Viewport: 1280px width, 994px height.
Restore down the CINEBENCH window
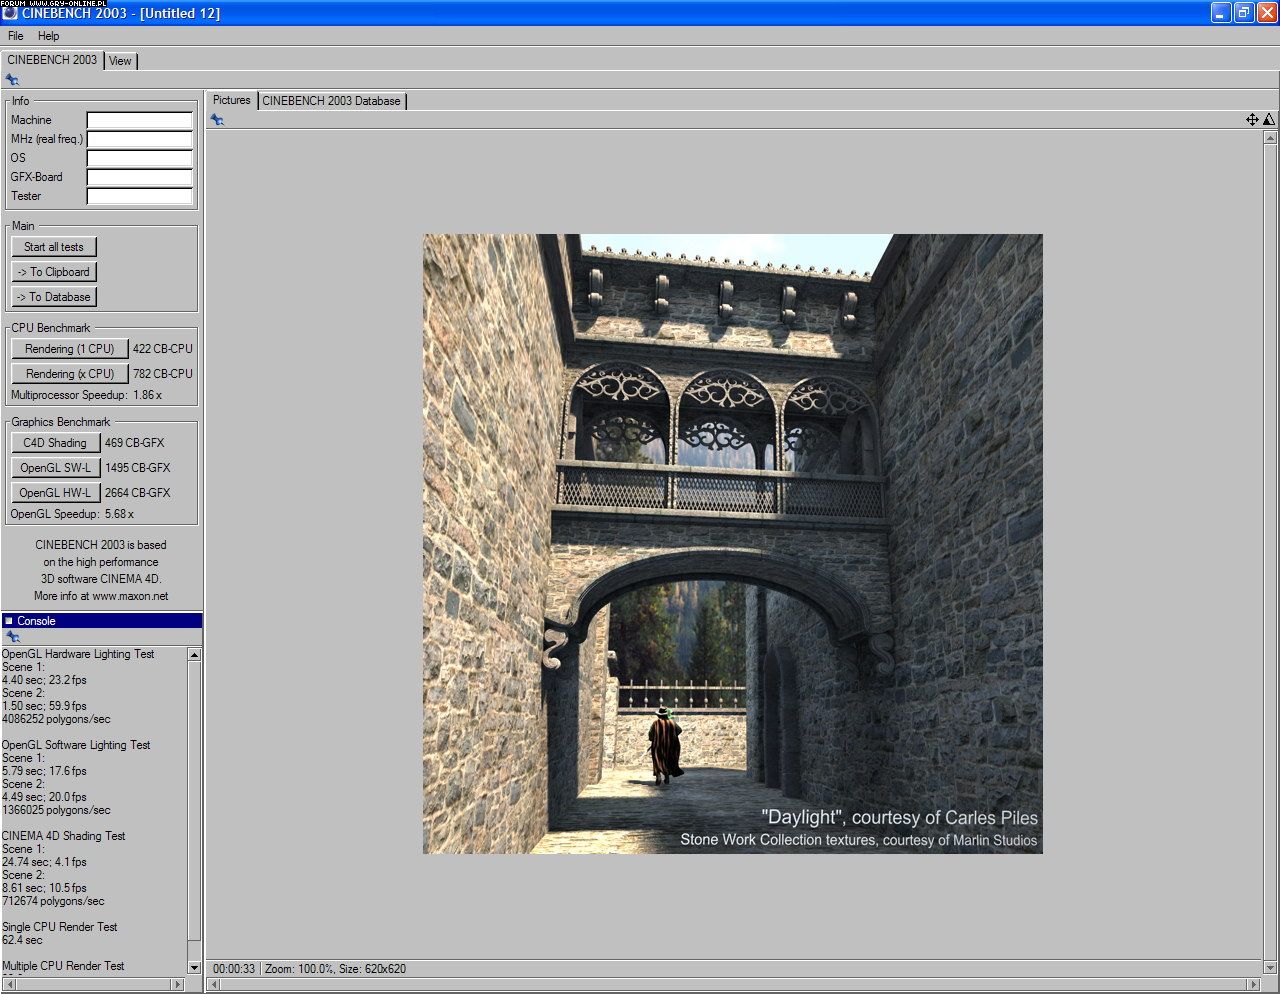[x=1244, y=13]
